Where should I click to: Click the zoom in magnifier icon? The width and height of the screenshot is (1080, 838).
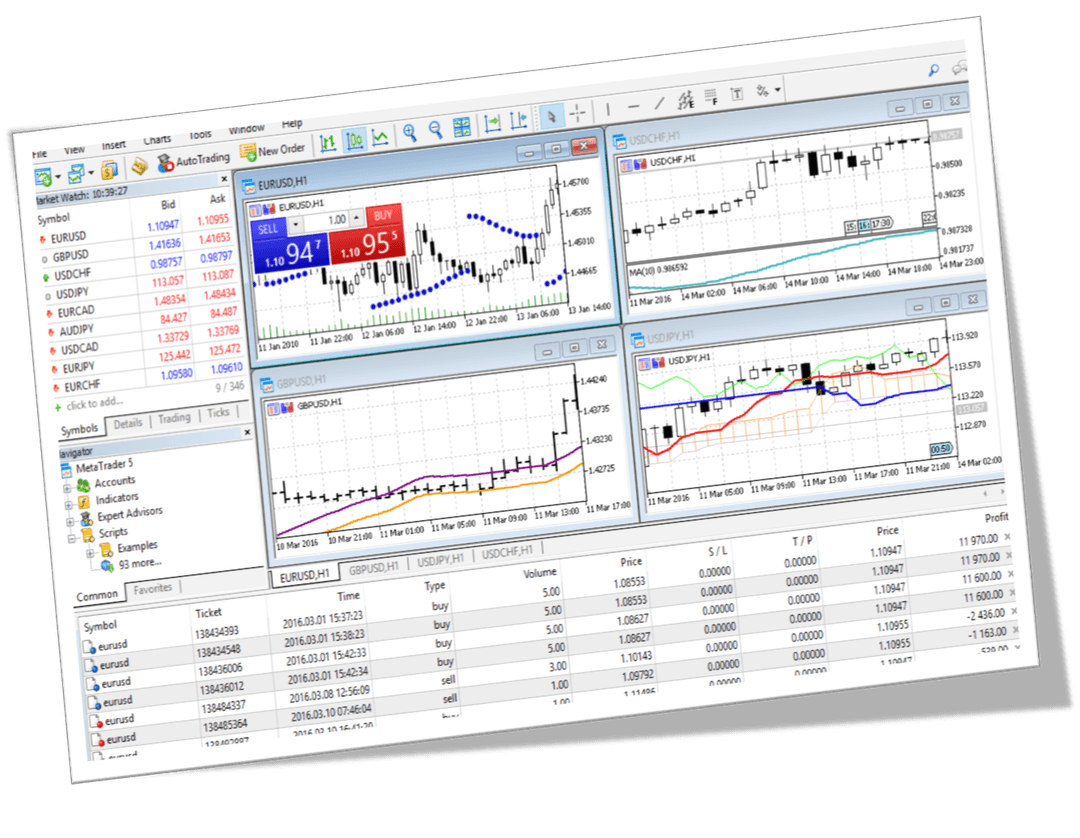tap(410, 133)
